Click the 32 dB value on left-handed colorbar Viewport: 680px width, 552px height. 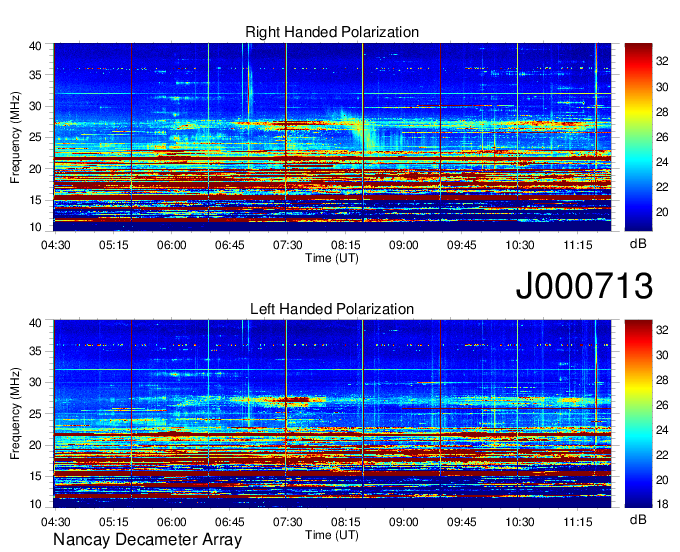point(662,330)
